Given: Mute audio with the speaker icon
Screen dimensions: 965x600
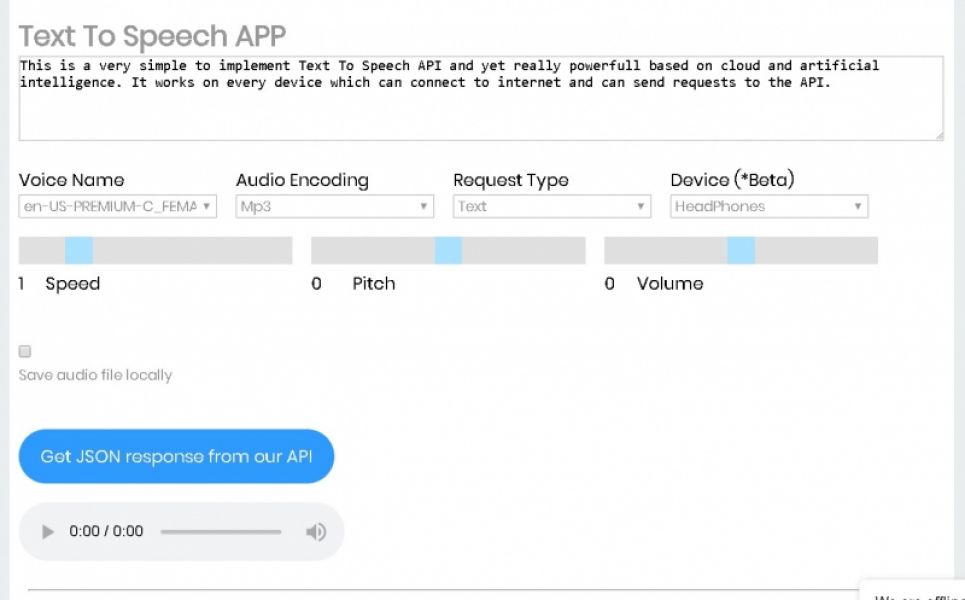Looking at the screenshot, I should [x=316, y=532].
